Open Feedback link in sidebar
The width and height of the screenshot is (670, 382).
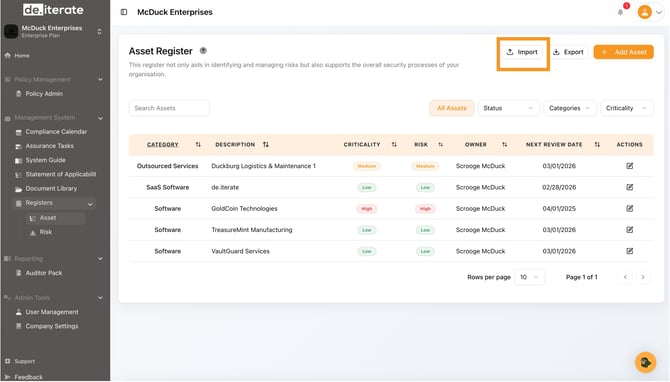pos(24,377)
